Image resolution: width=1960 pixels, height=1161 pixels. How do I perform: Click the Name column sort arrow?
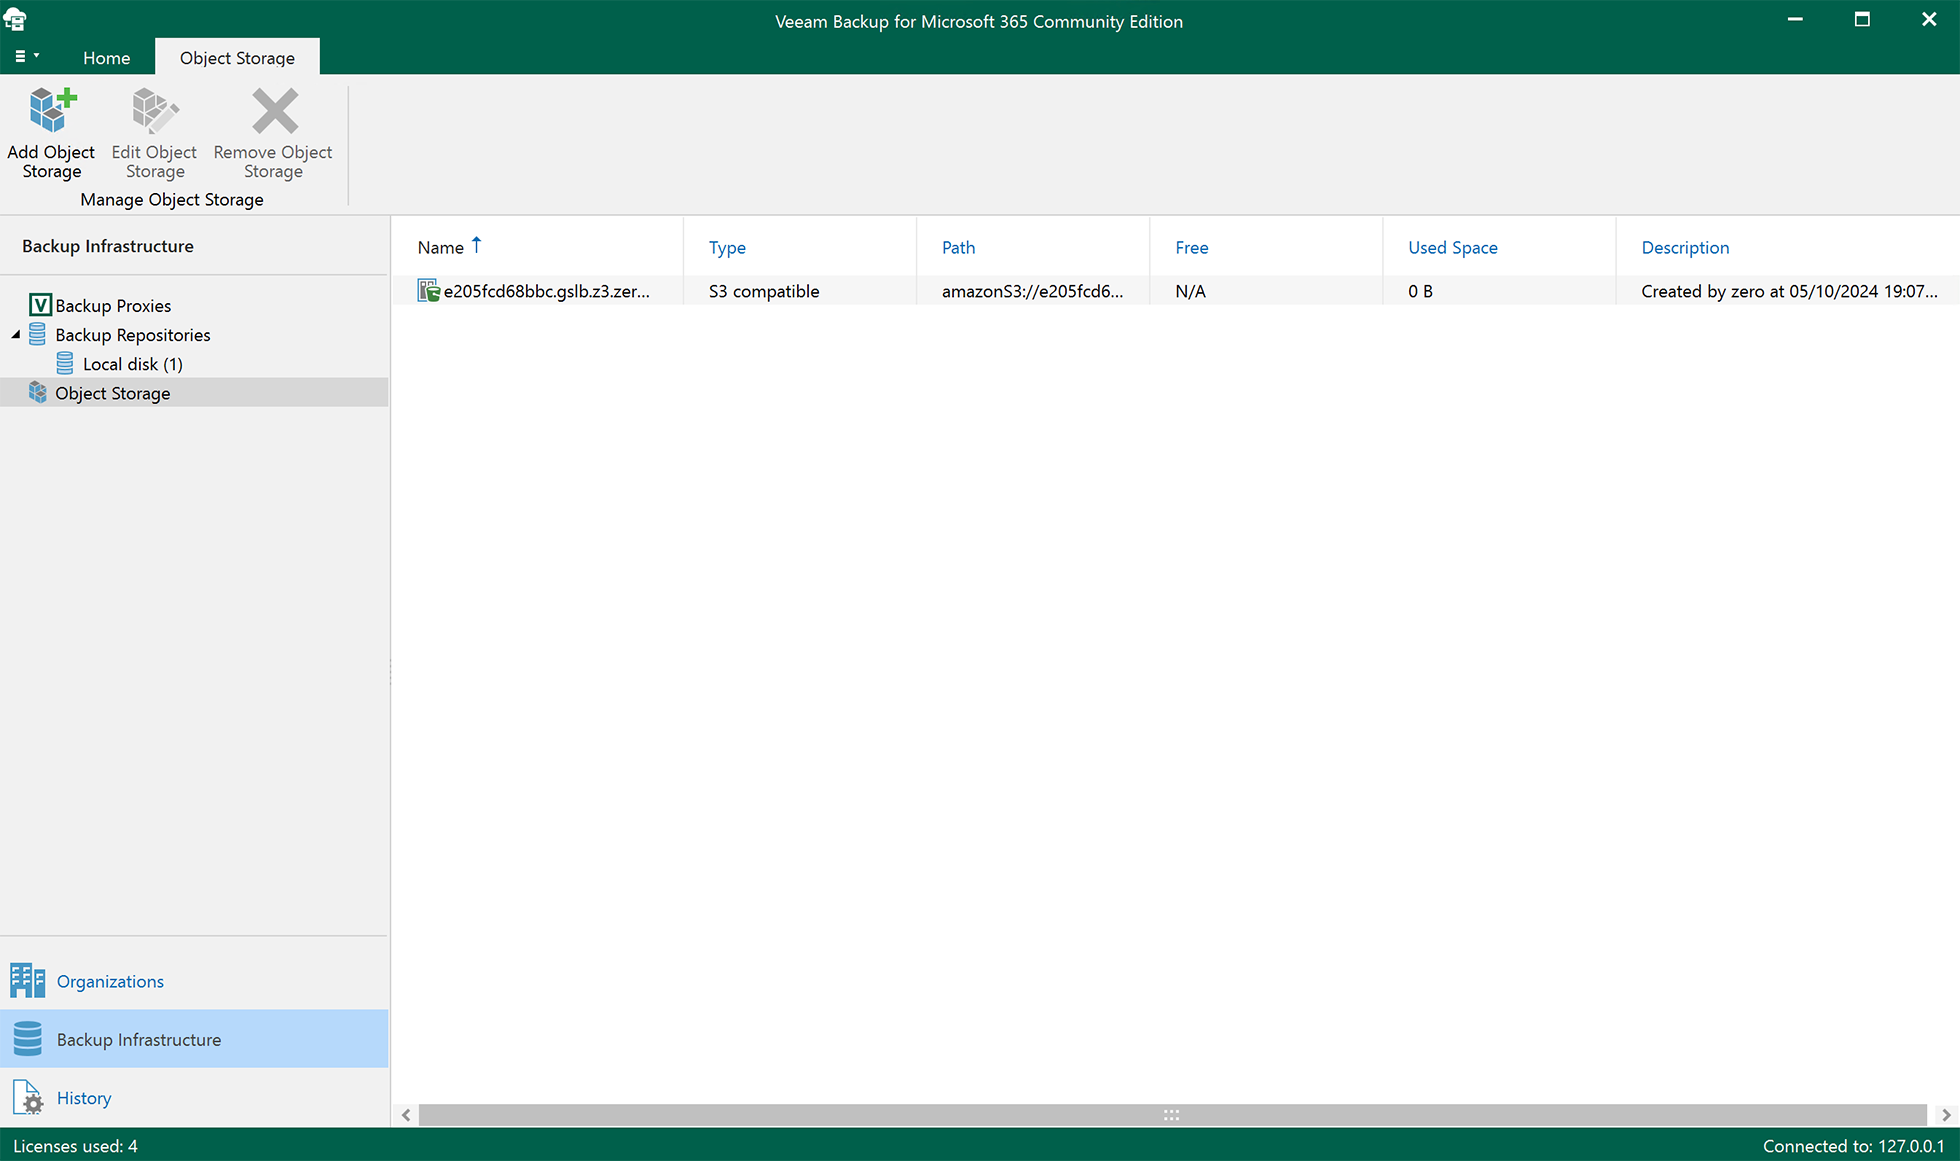477,244
